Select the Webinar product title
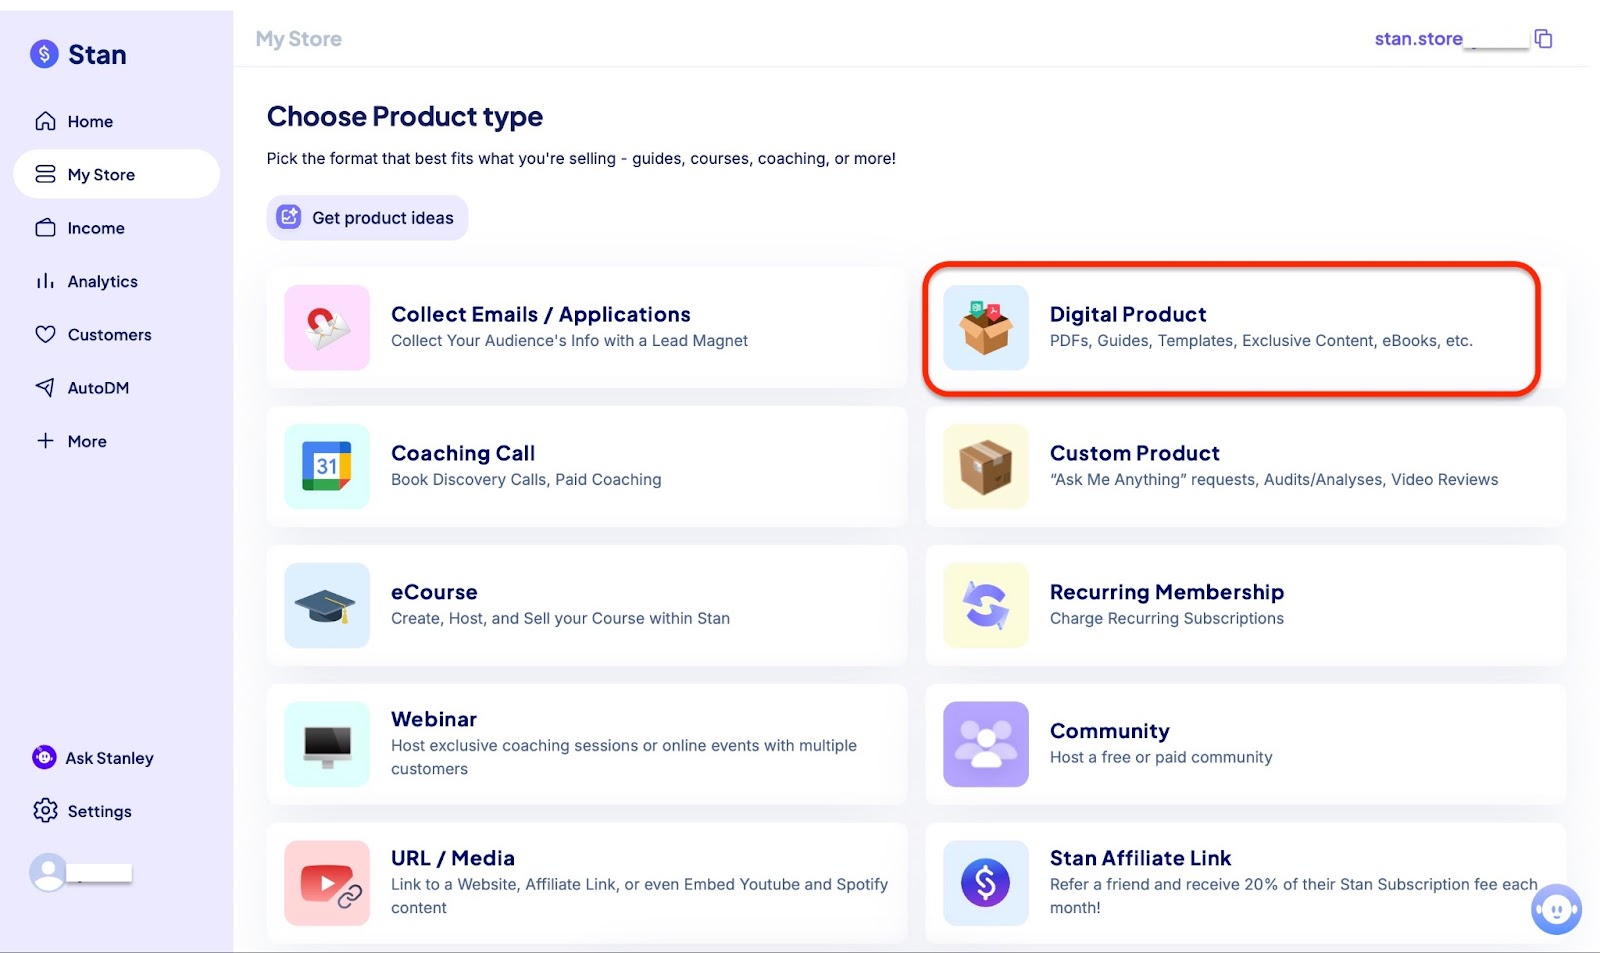 click(434, 719)
